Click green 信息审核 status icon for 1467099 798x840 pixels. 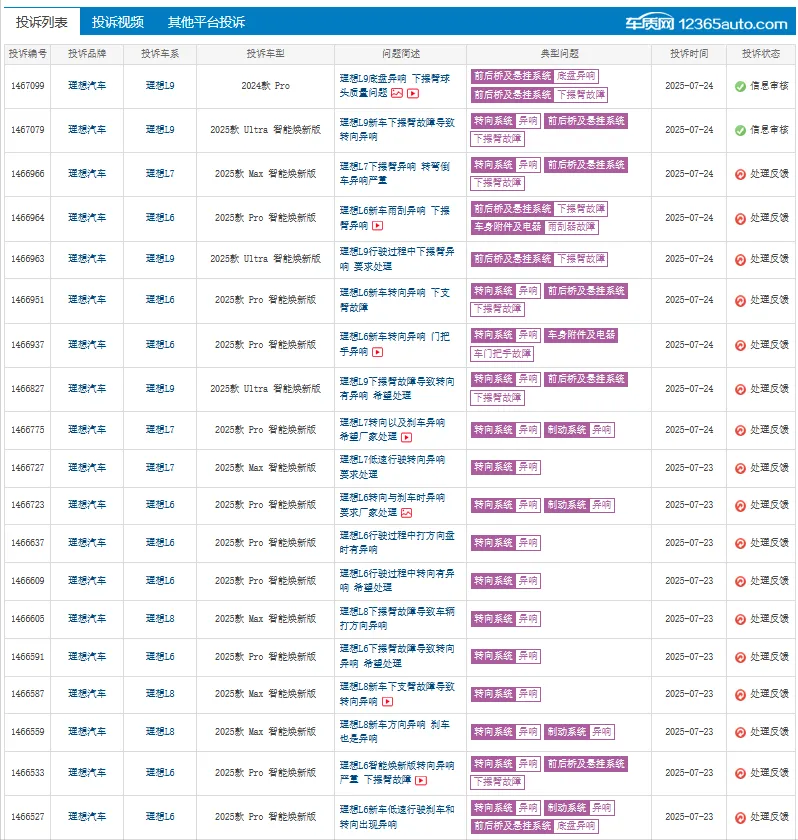[740, 86]
